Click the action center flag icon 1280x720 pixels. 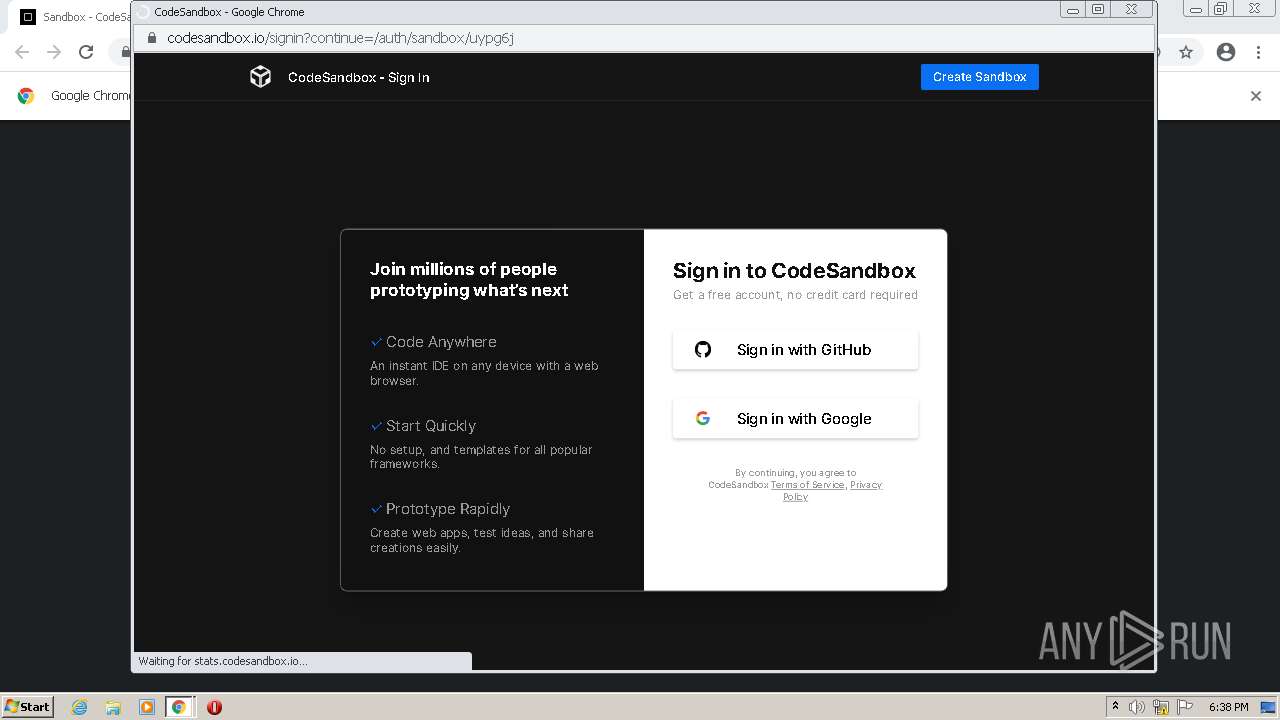tap(1185, 707)
